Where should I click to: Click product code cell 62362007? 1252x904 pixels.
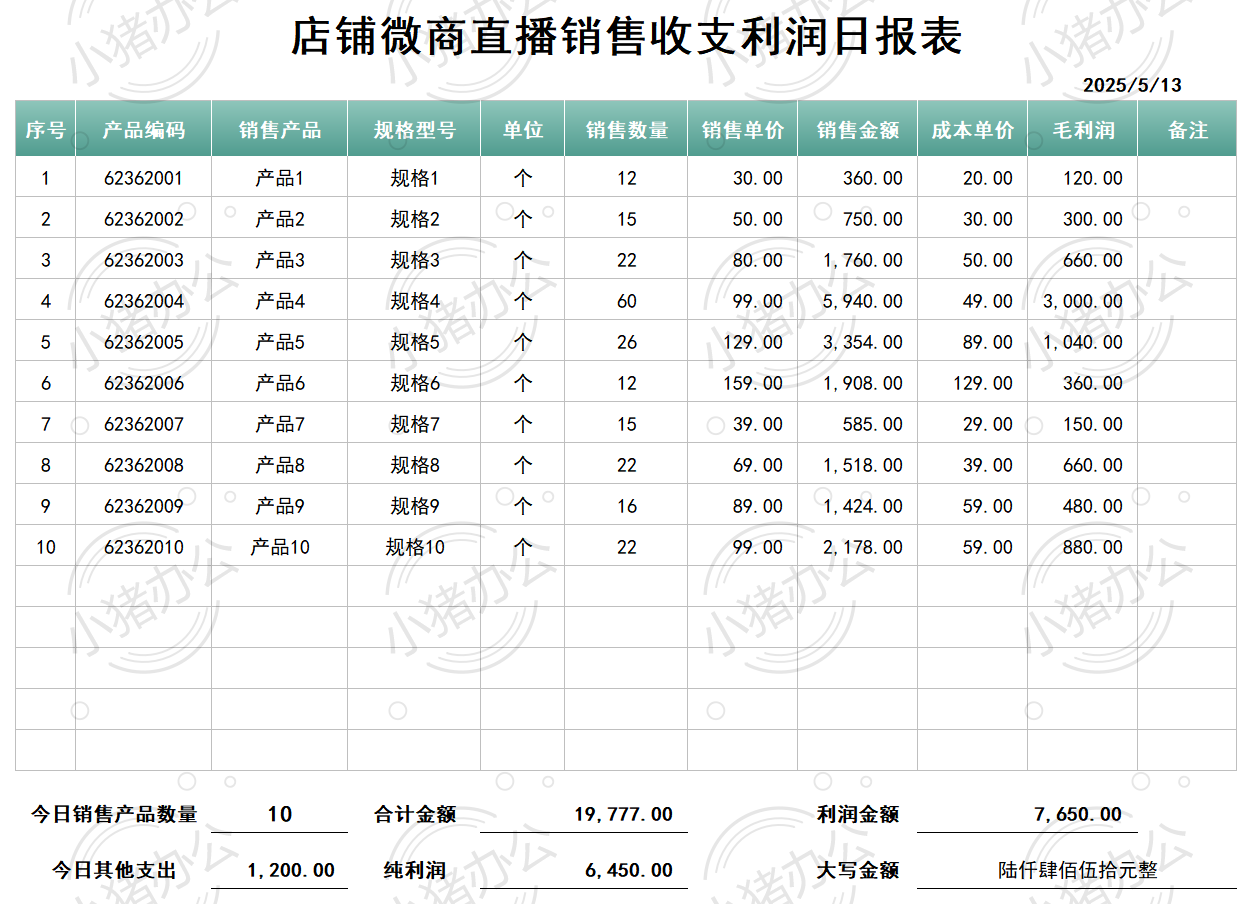click(144, 424)
